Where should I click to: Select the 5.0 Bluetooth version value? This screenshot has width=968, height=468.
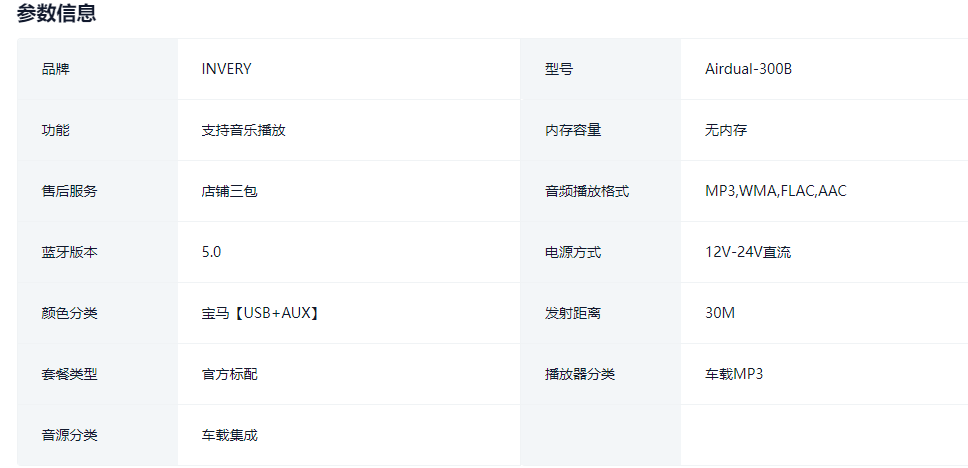211,252
